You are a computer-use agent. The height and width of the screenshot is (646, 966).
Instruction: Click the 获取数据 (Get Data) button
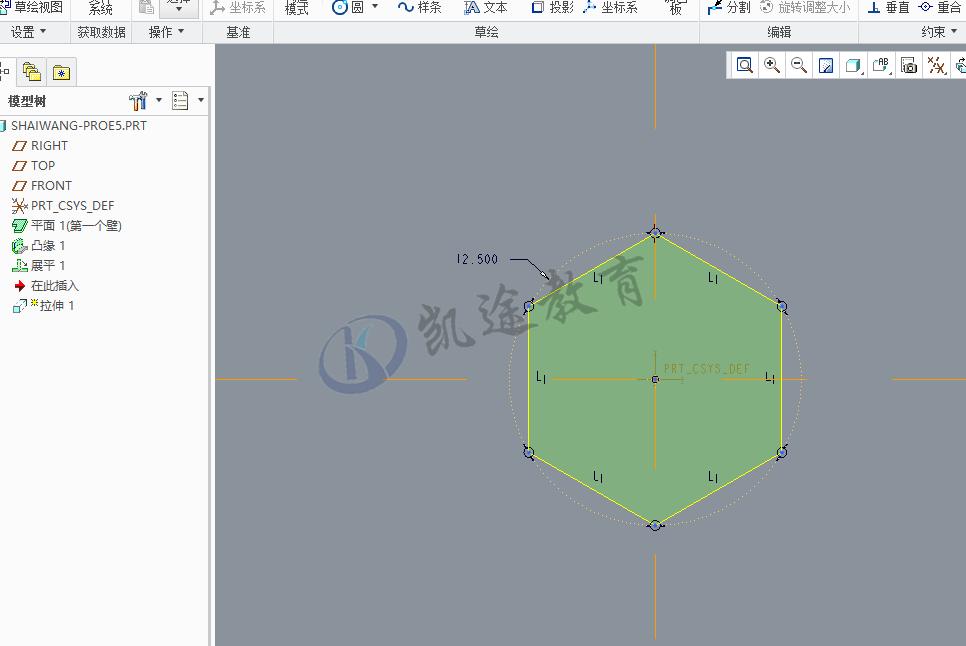(x=100, y=31)
